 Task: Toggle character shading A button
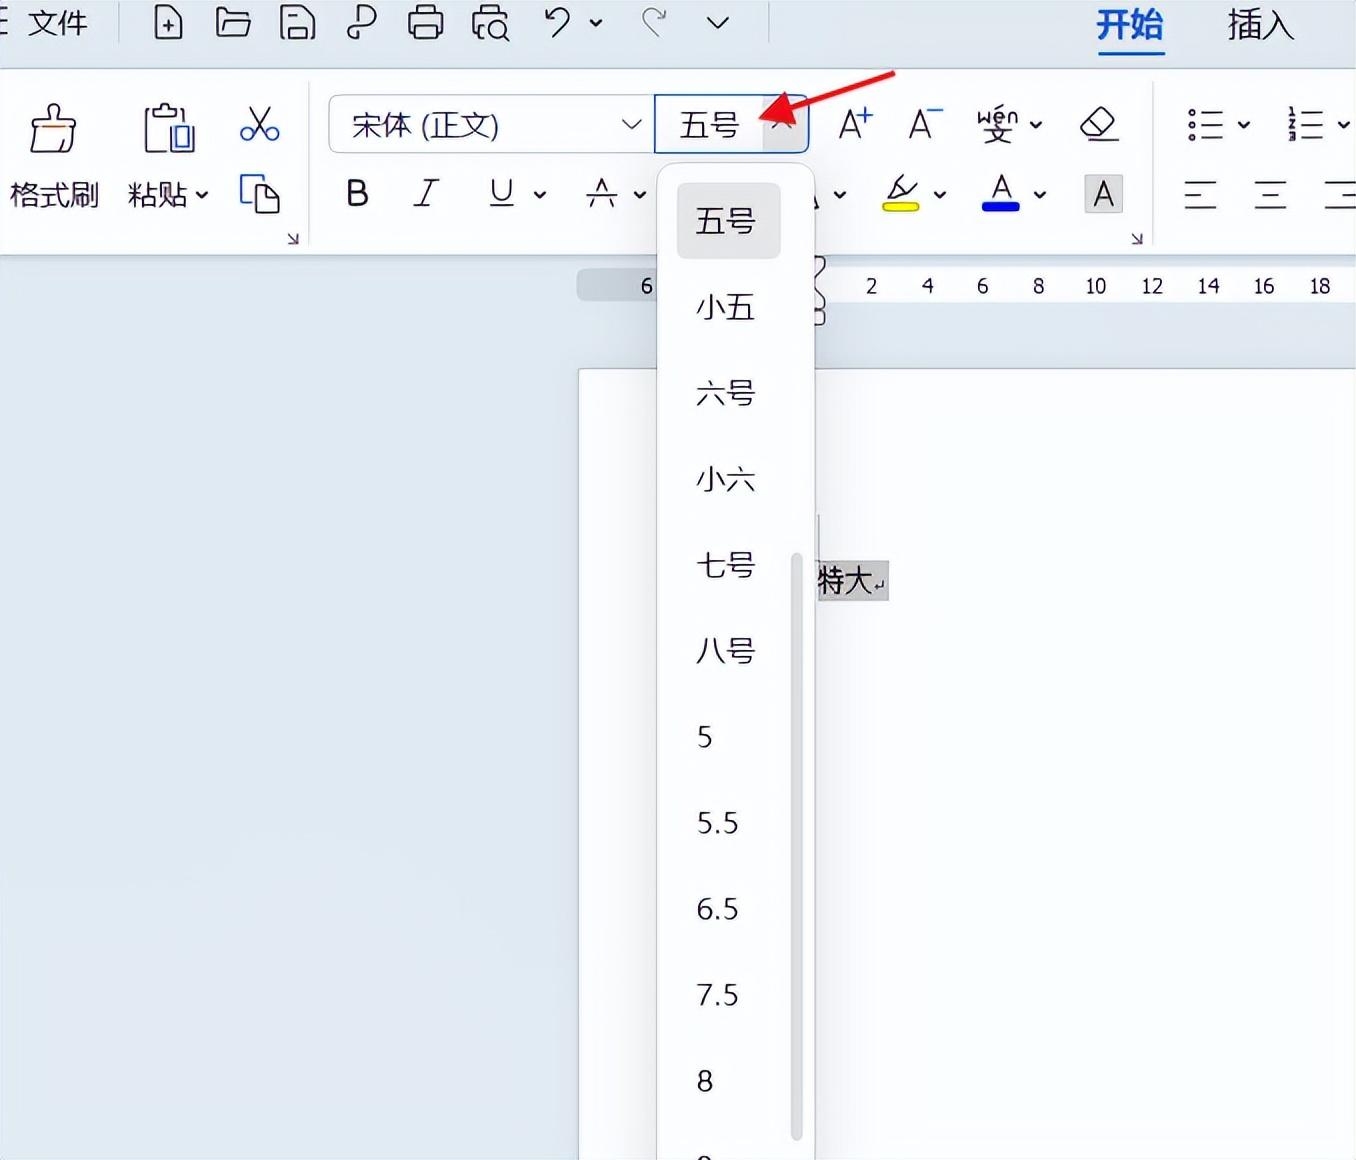pyautogui.click(x=1103, y=194)
